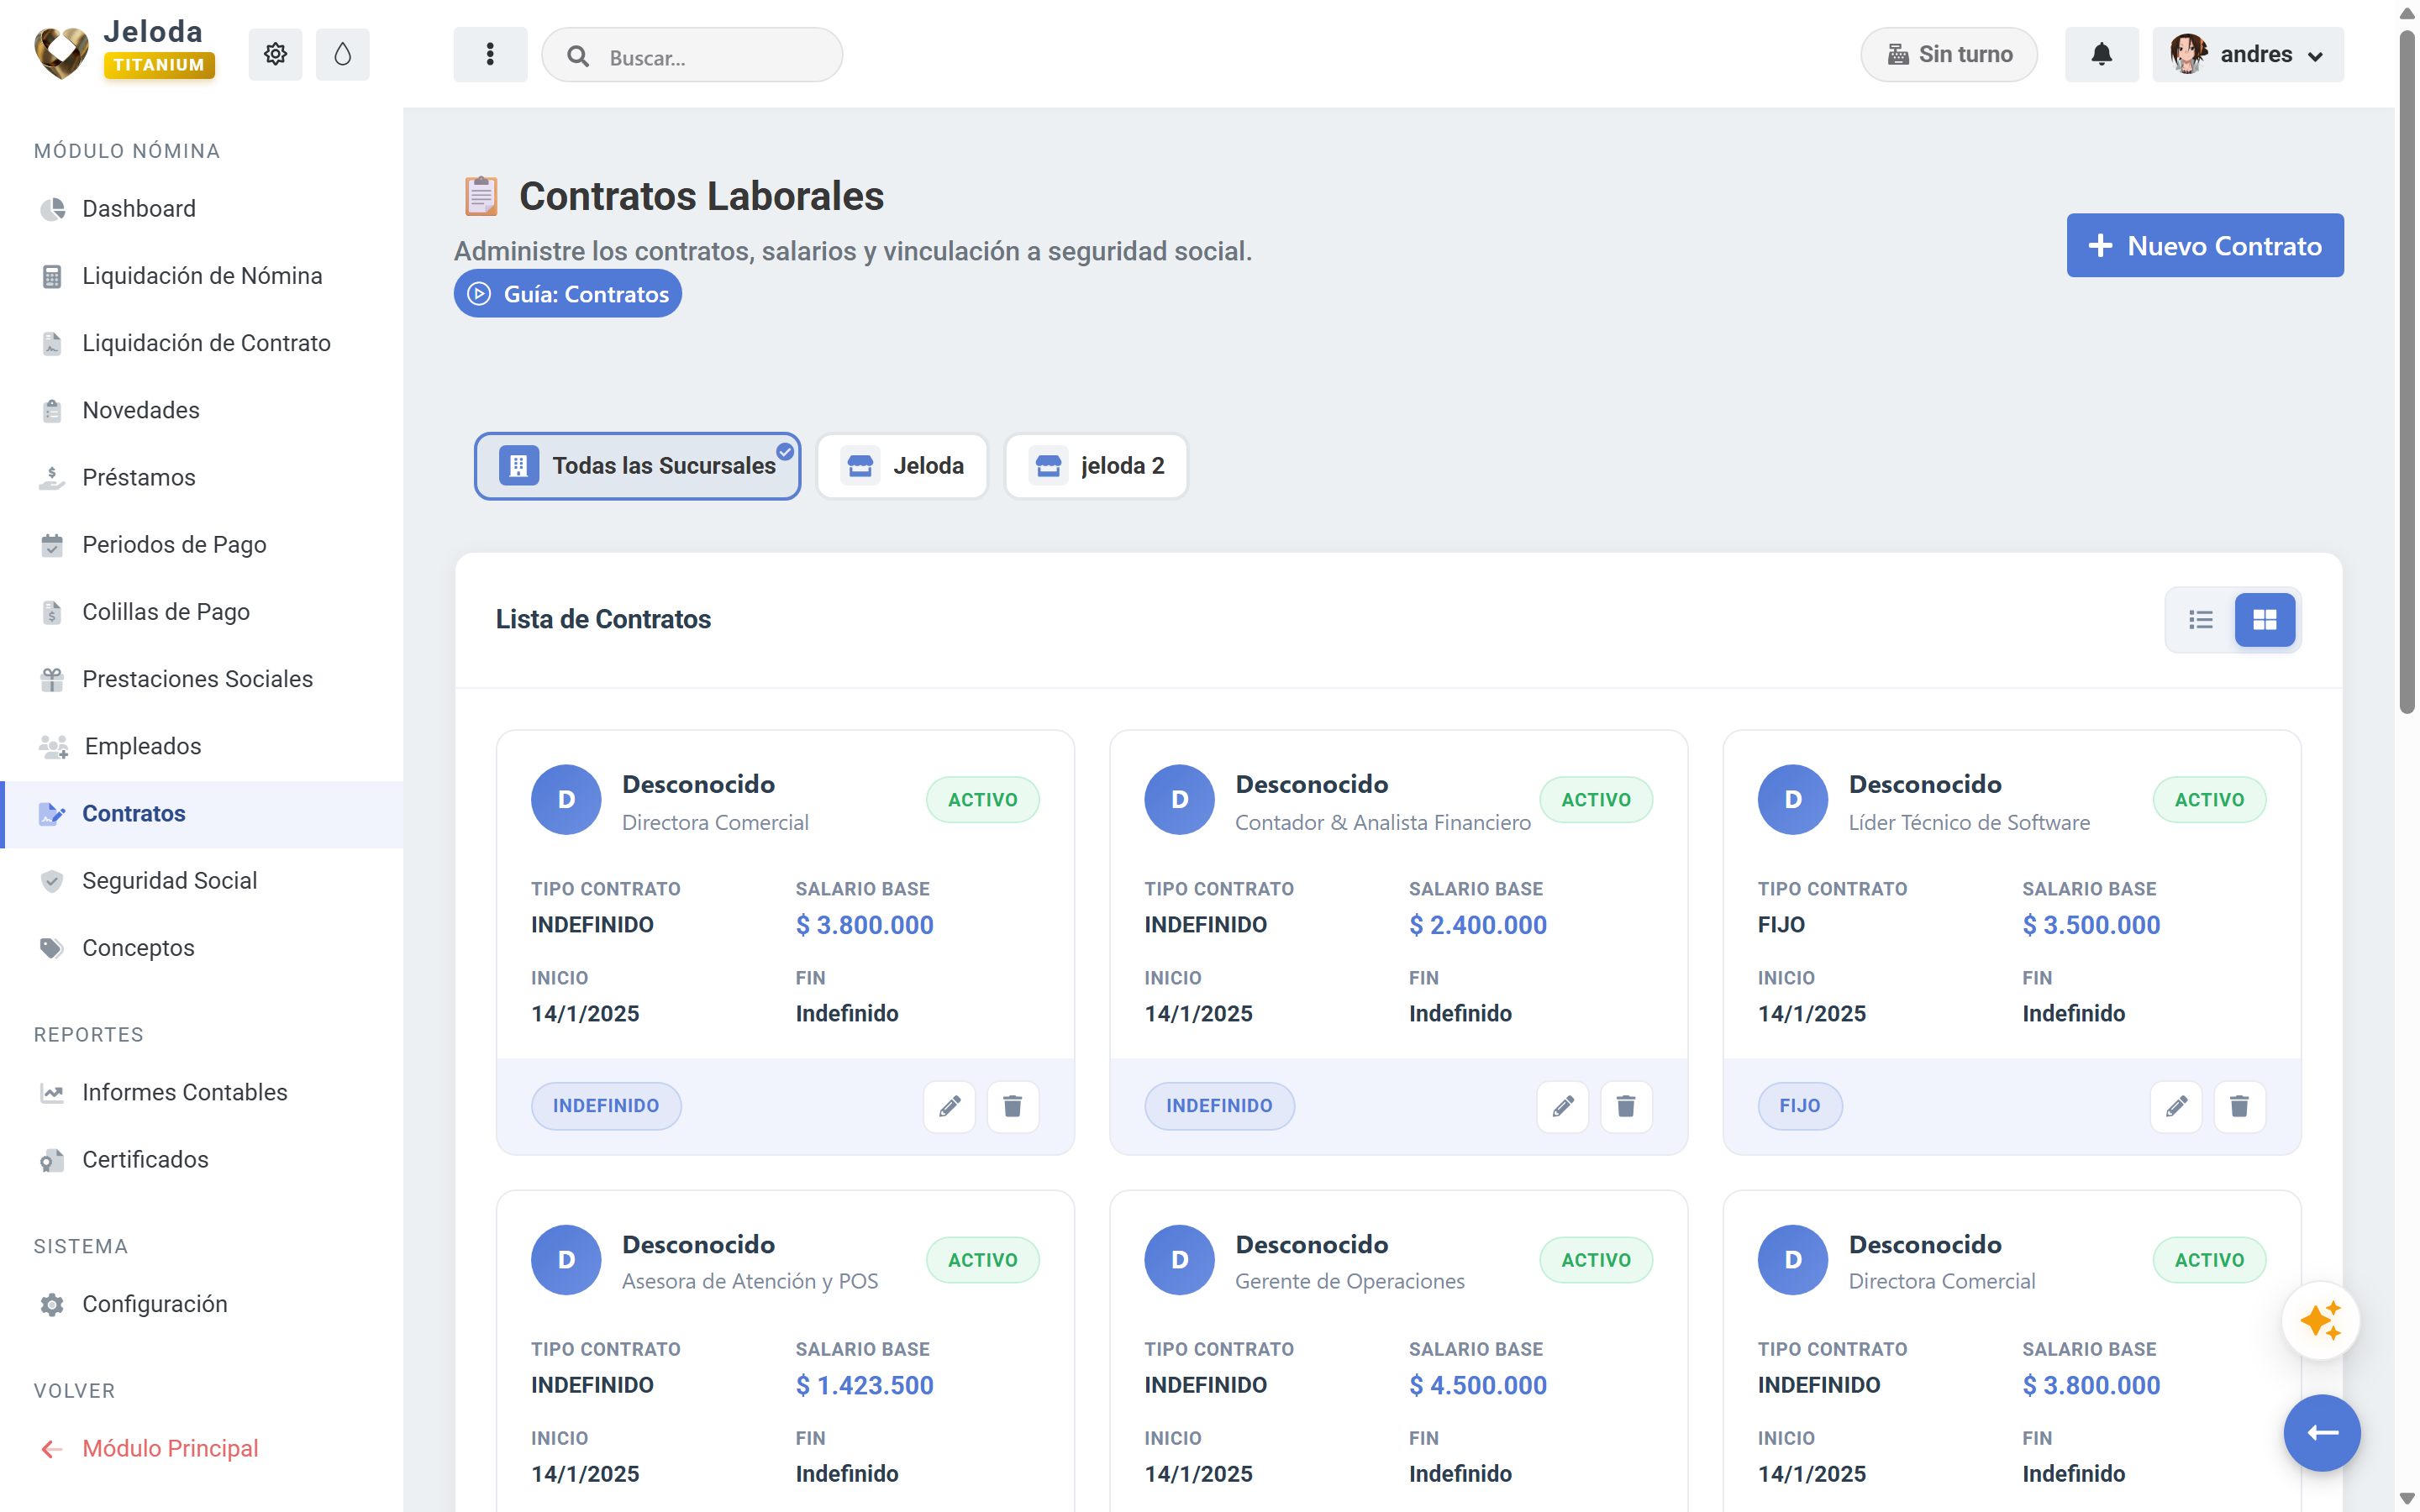This screenshot has height=1512, width=2420.
Task: Click the Prestaciones Sociales gift icon
Action: tap(52, 679)
